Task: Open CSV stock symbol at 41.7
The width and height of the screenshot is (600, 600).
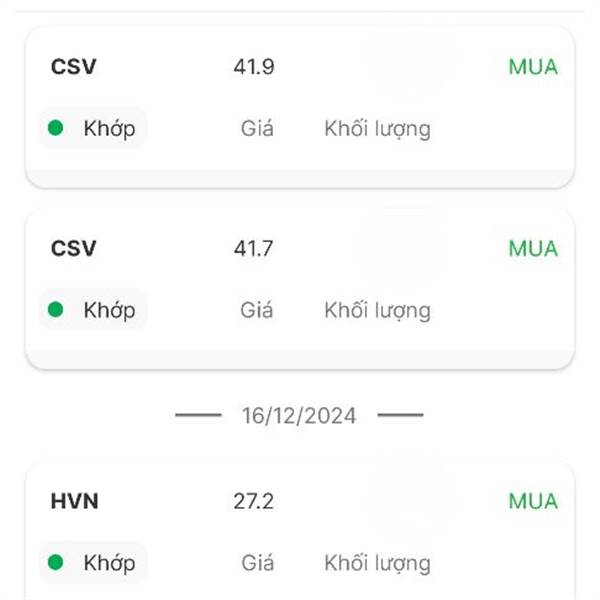Action: (73, 248)
